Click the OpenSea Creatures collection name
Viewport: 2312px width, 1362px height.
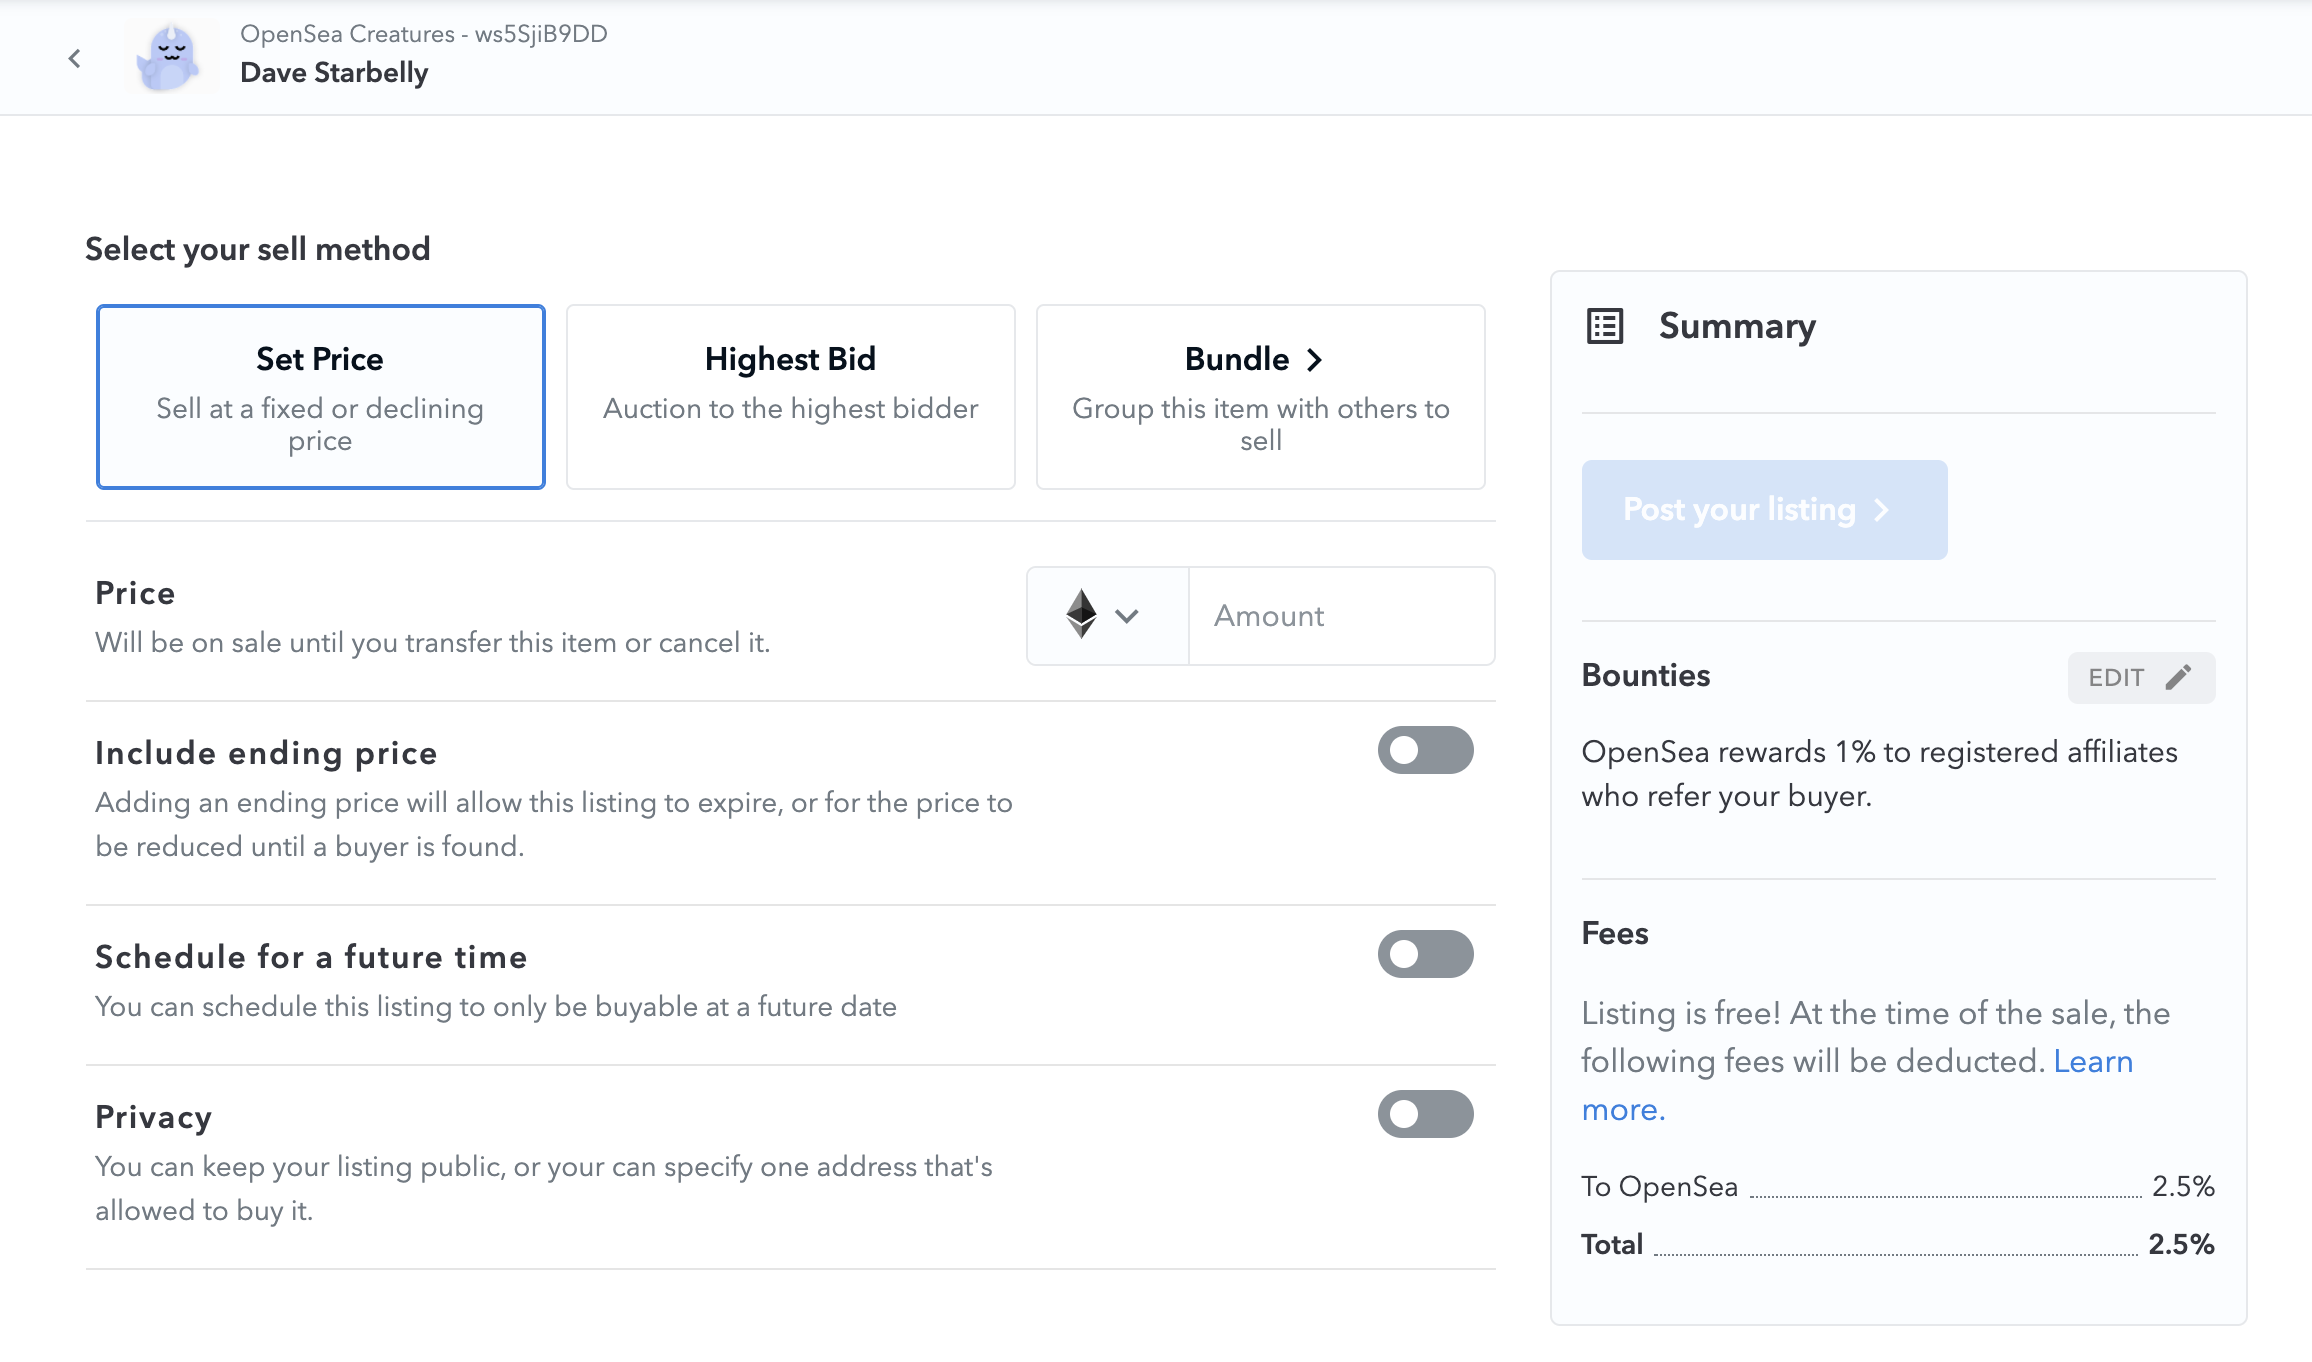click(346, 34)
